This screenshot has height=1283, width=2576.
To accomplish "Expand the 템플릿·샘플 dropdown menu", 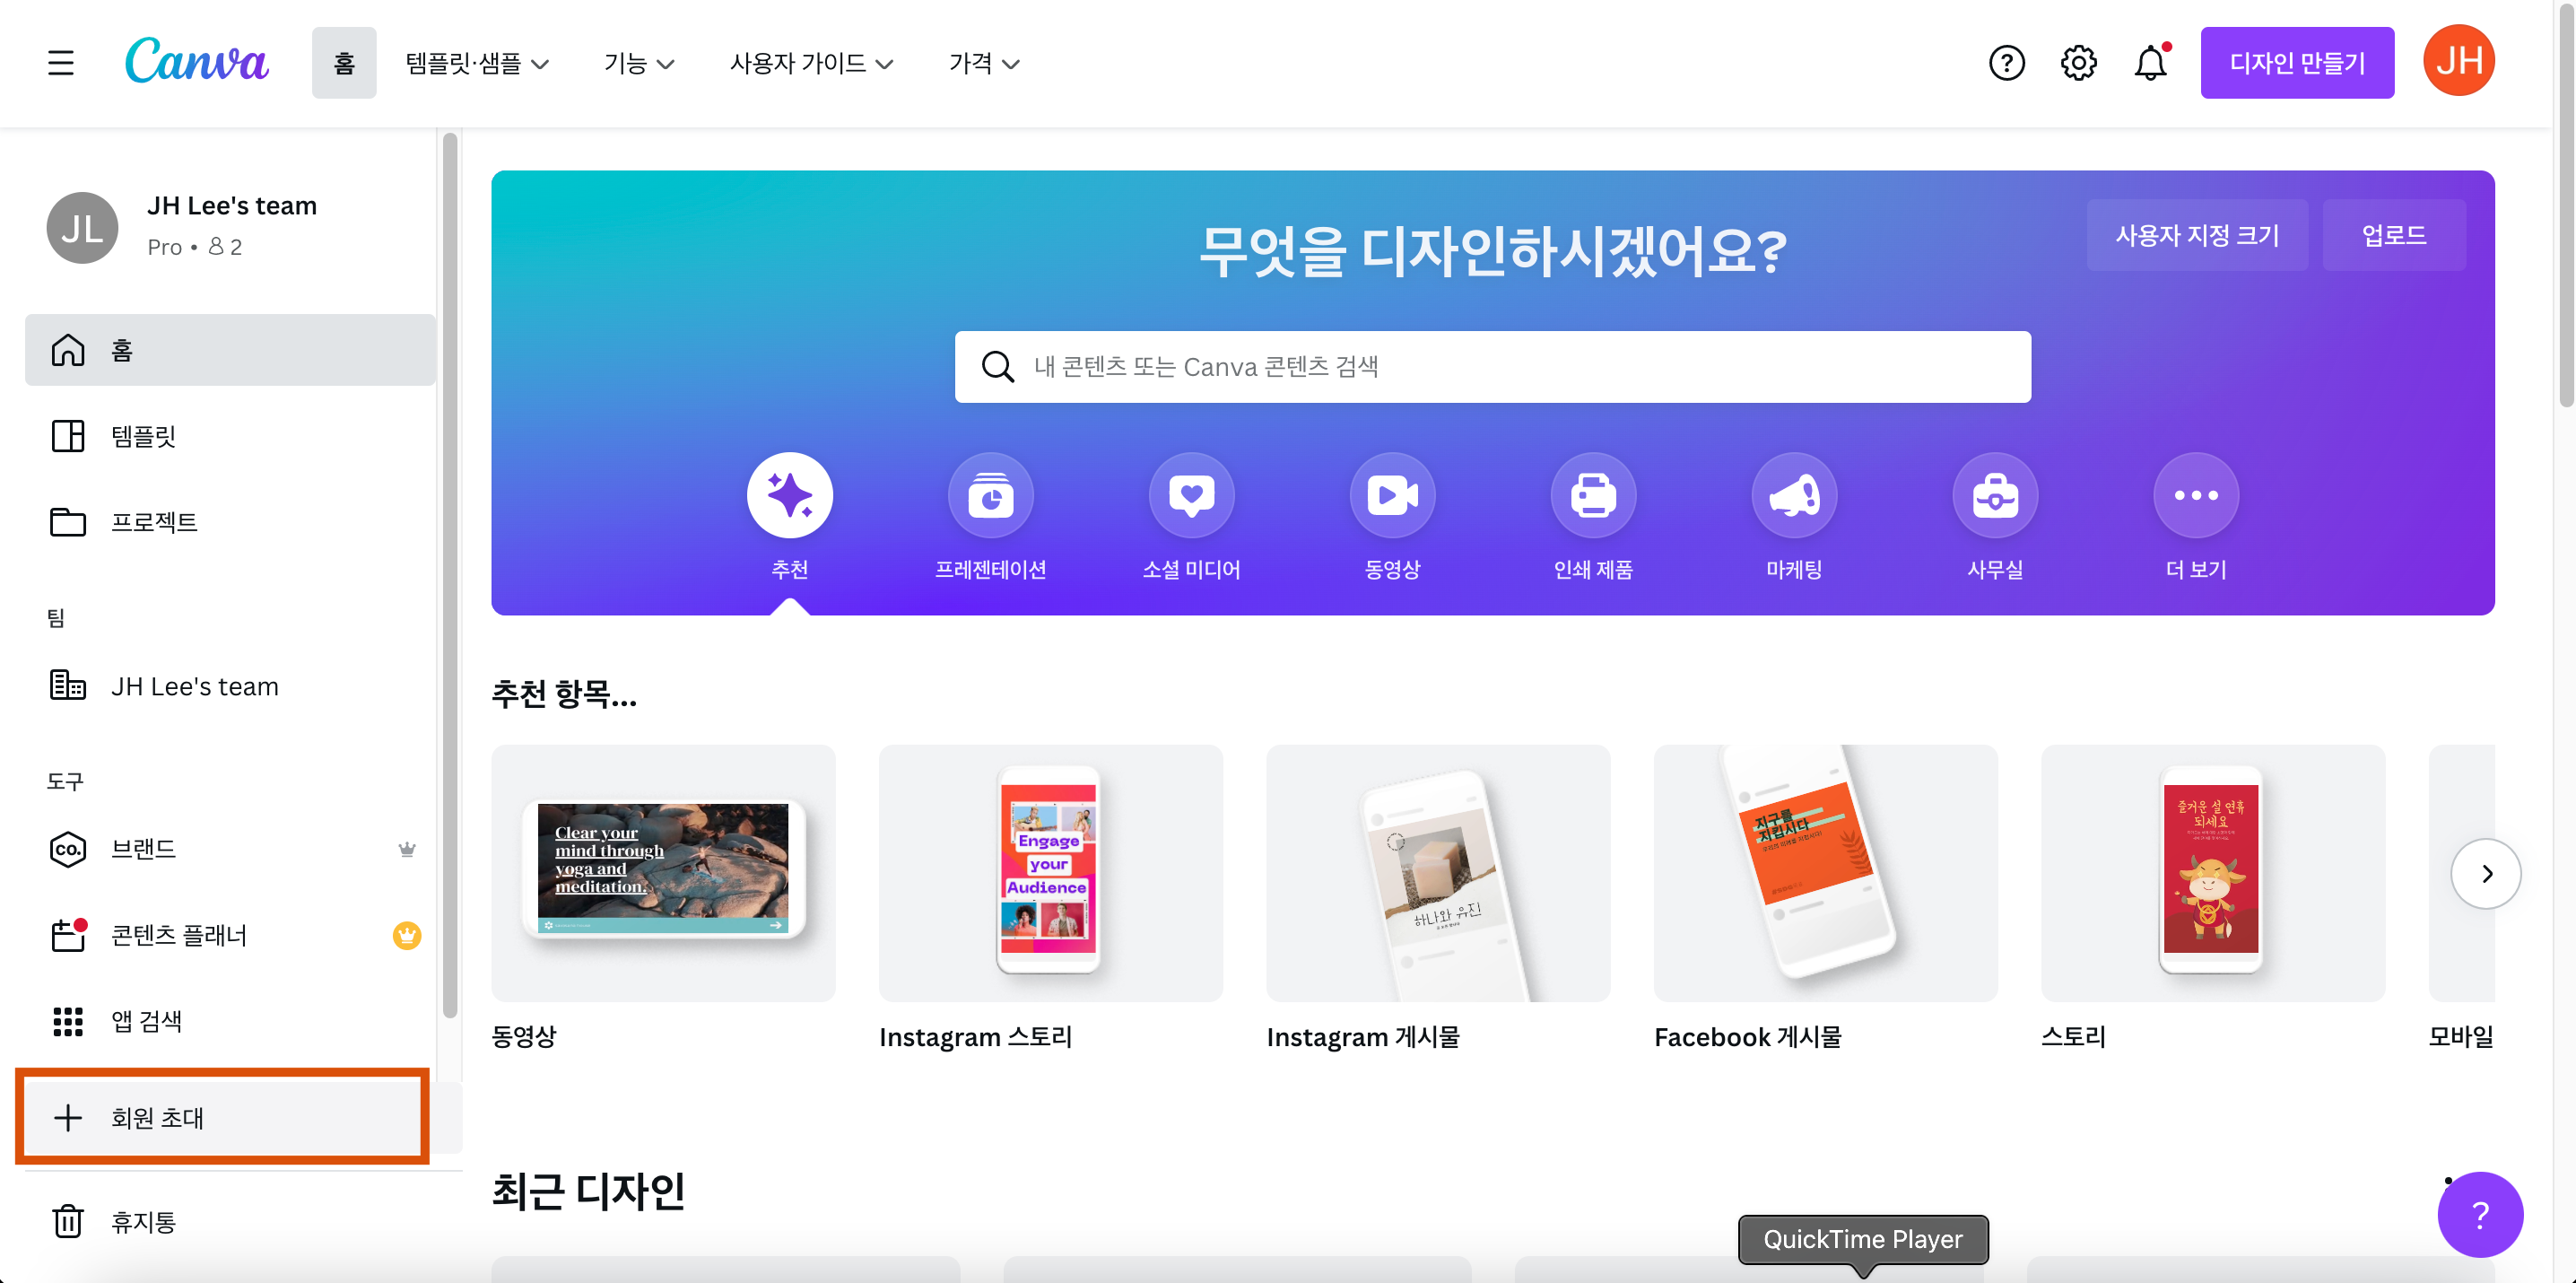I will point(477,63).
